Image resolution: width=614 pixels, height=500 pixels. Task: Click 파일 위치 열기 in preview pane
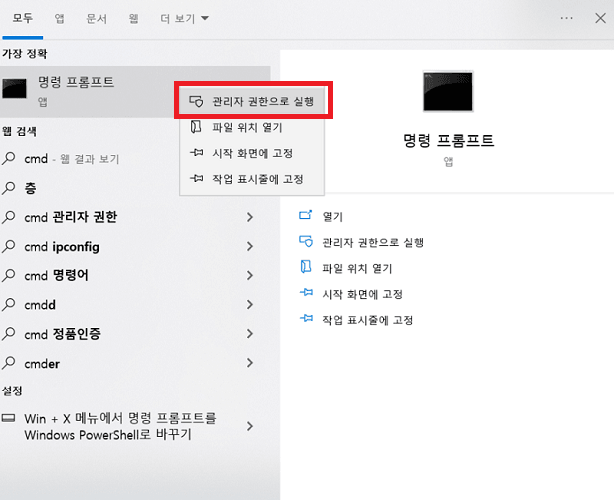pyautogui.click(x=357, y=268)
